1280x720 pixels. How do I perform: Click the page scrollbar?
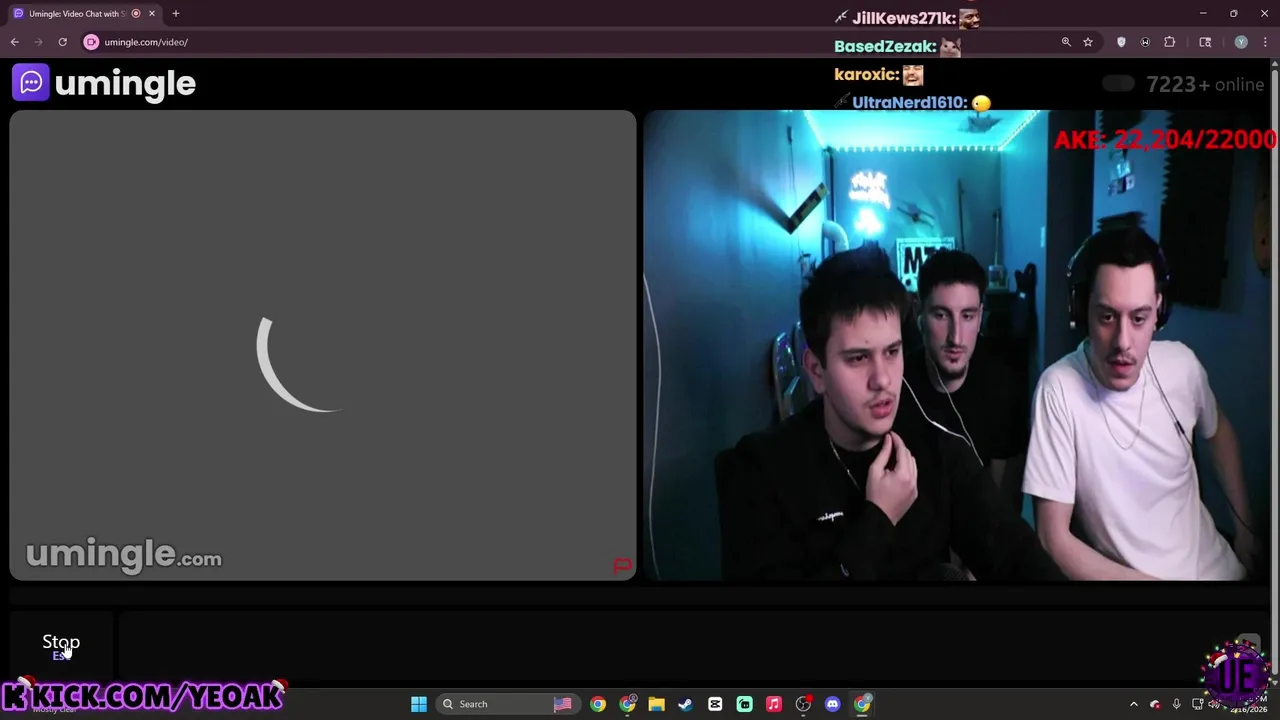click(x=1274, y=370)
